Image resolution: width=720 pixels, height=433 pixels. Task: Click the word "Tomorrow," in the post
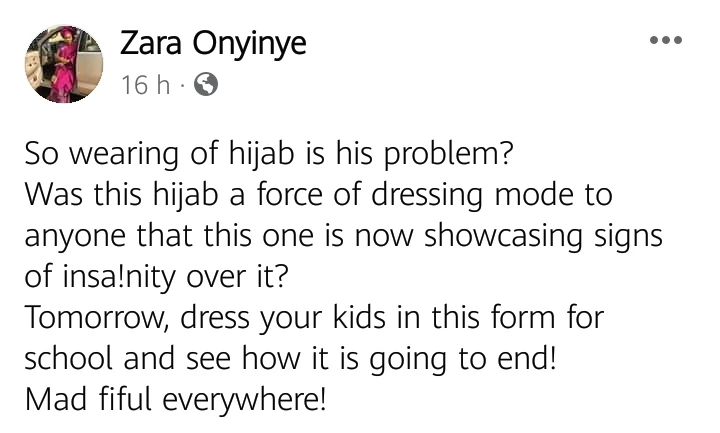pos(92,318)
